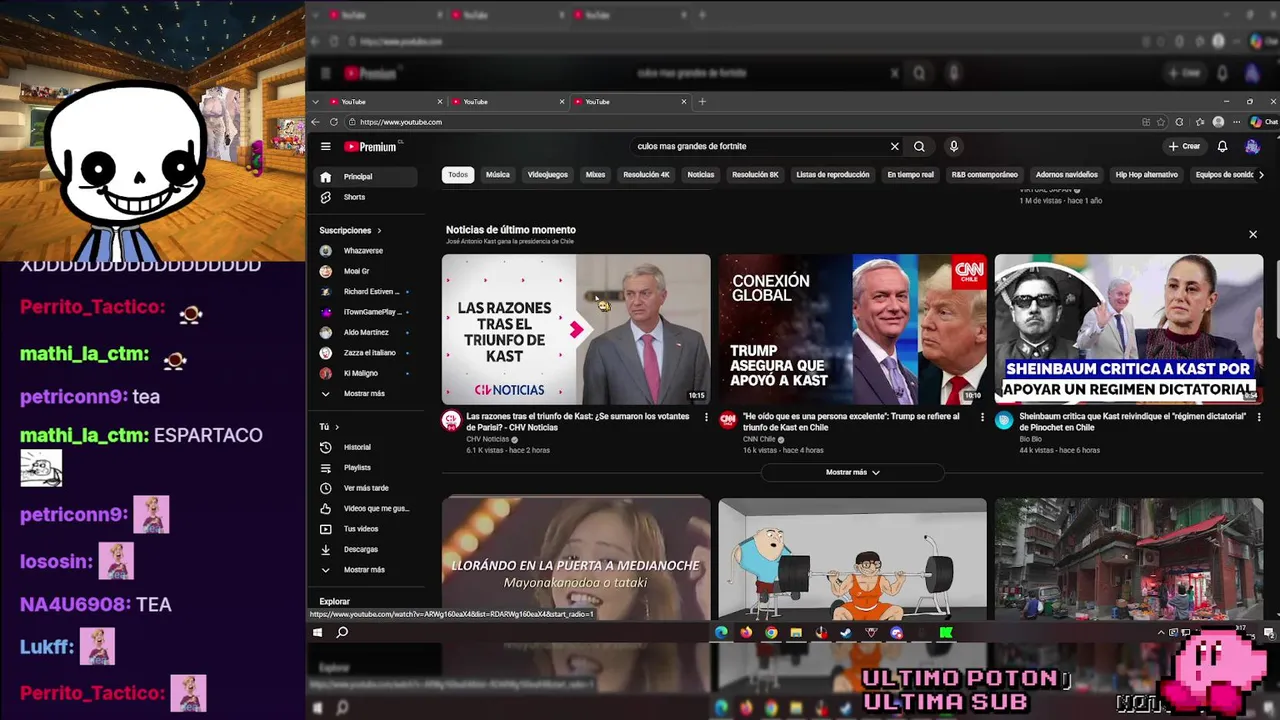Screen dimensions: 1280x720
Task: Select the Hip Hop alternativo chip
Action: coord(1147,175)
